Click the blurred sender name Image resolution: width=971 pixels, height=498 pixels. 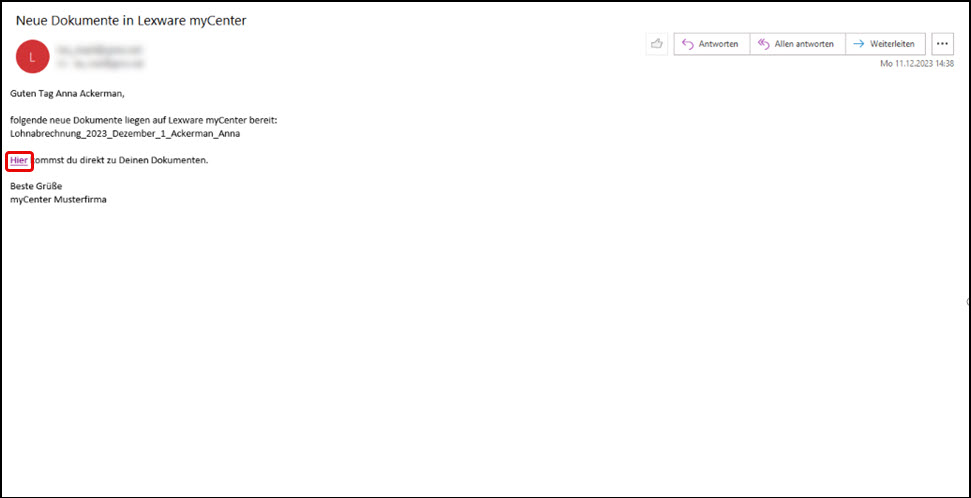(x=100, y=48)
